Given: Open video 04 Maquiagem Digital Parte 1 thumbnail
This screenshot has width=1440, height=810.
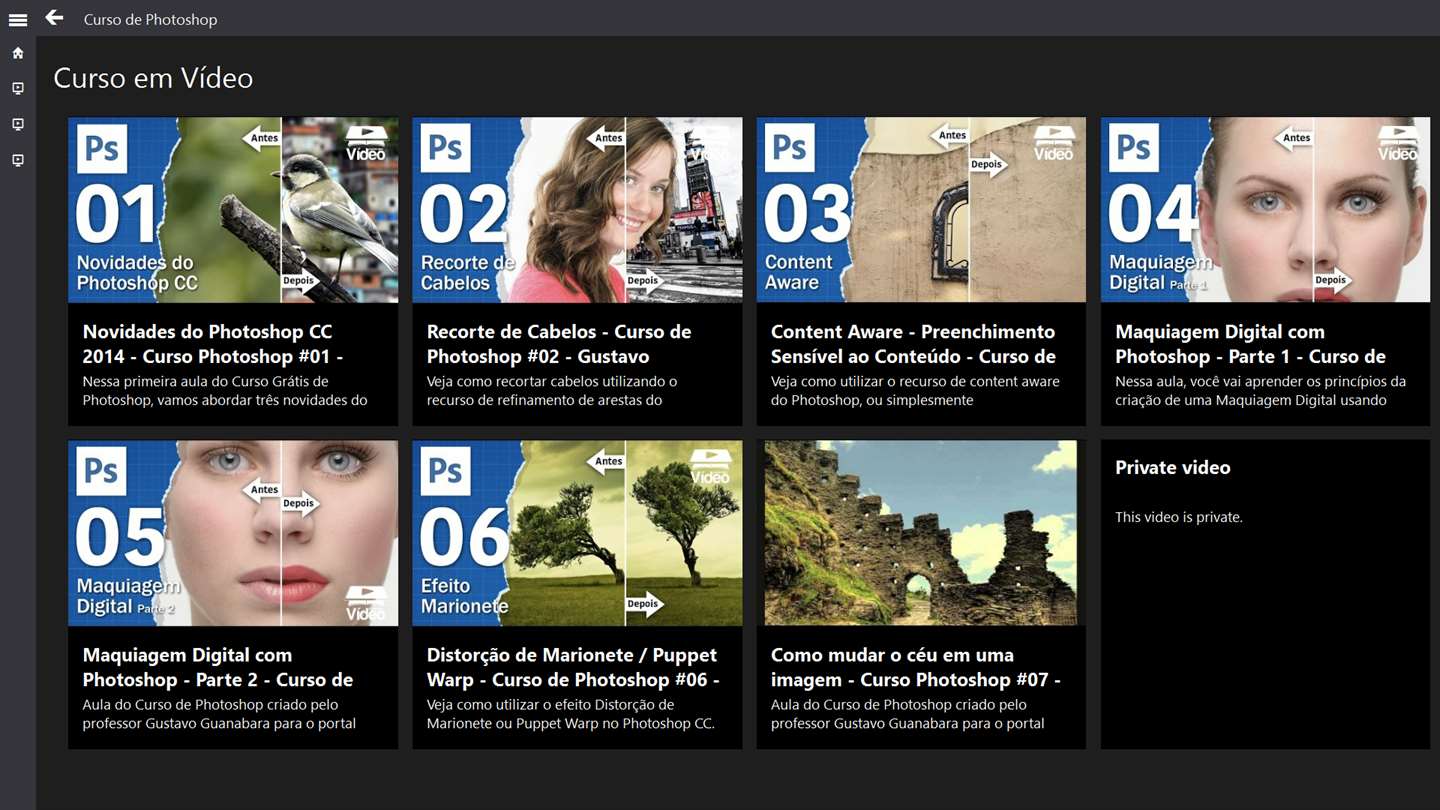Looking at the screenshot, I should (x=1265, y=210).
